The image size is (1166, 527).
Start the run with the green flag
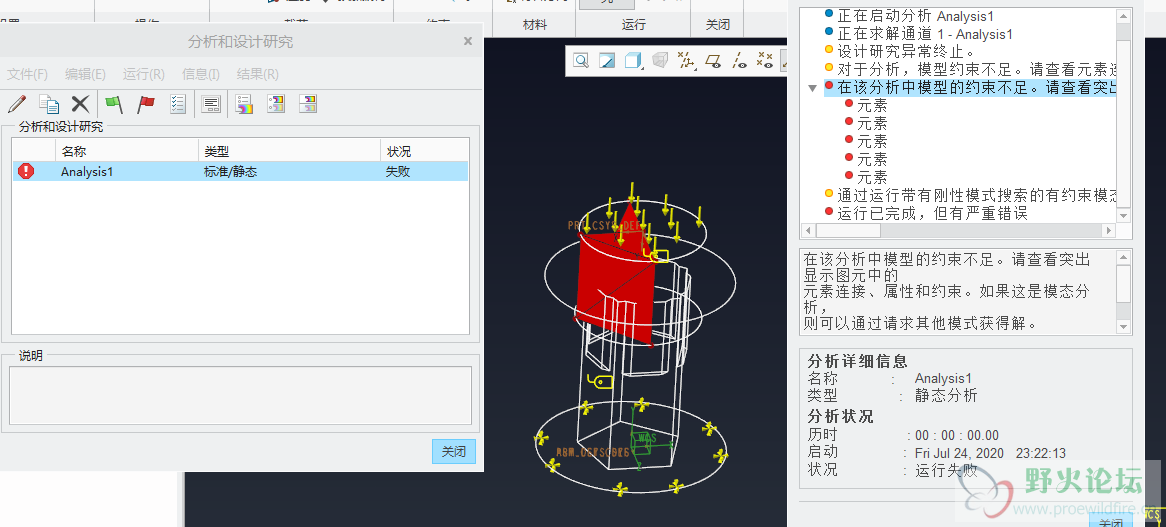click(x=113, y=104)
